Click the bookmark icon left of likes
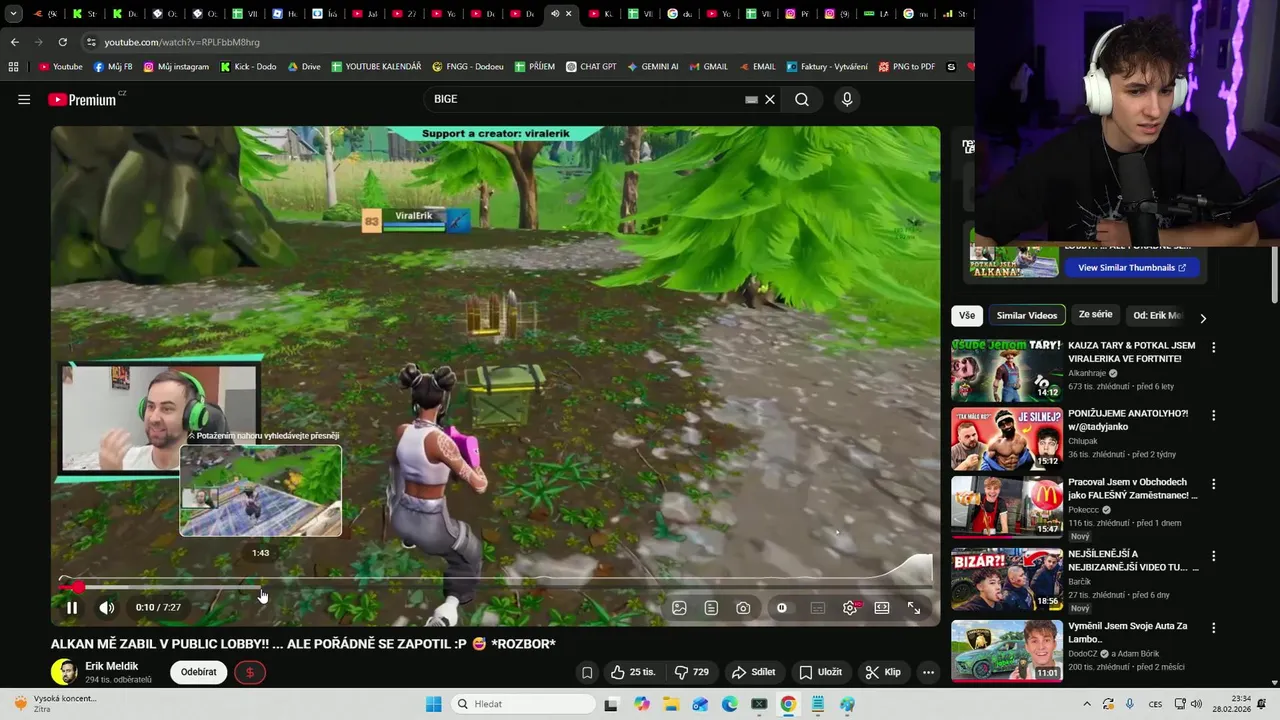 tap(587, 672)
